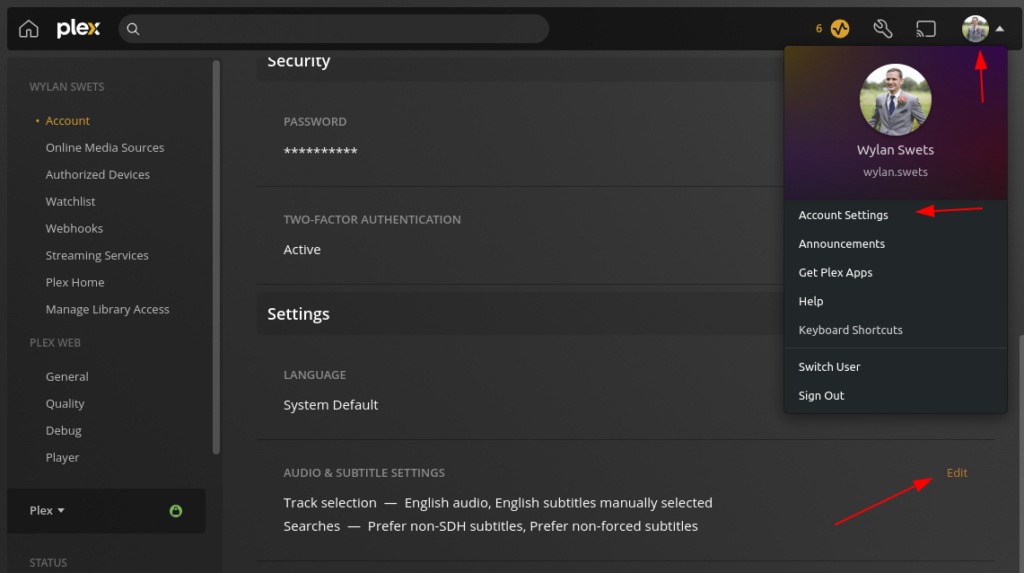Open the cast to device icon
This screenshot has width=1024, height=573.
pos(926,29)
